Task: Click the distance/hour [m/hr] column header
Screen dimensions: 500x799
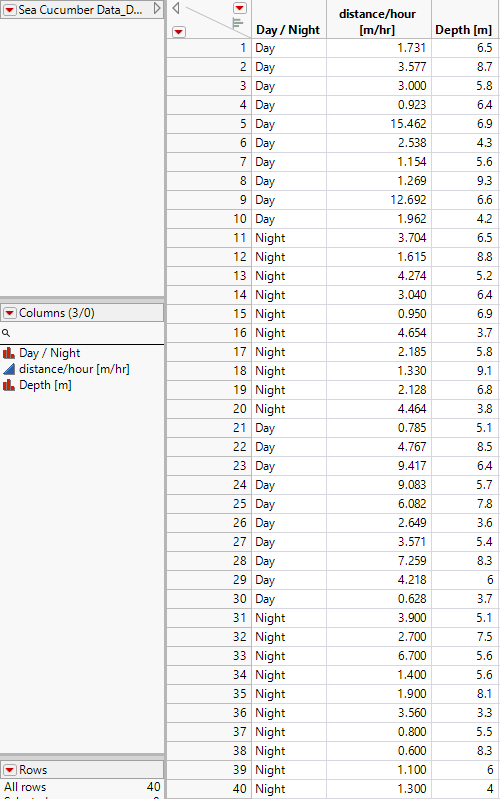Action: pos(378,21)
